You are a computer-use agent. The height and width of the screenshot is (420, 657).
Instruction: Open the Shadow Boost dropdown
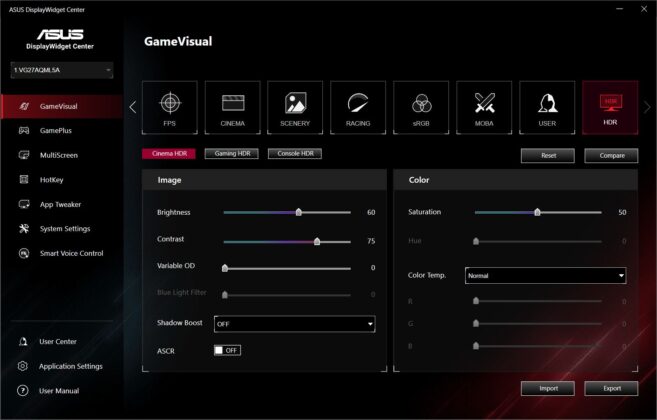[295, 324]
